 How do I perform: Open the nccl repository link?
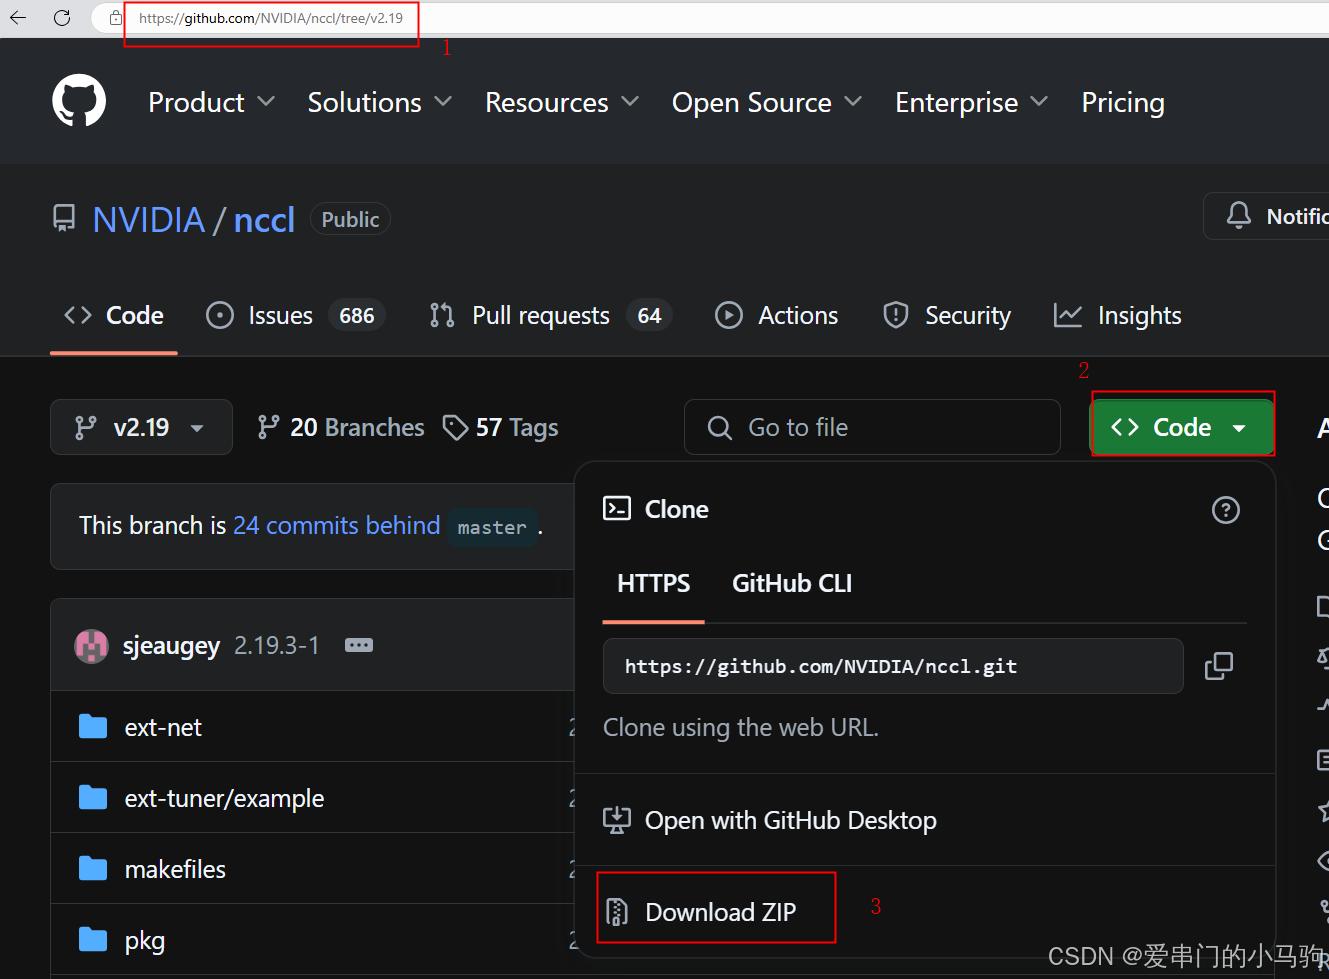[x=264, y=219]
